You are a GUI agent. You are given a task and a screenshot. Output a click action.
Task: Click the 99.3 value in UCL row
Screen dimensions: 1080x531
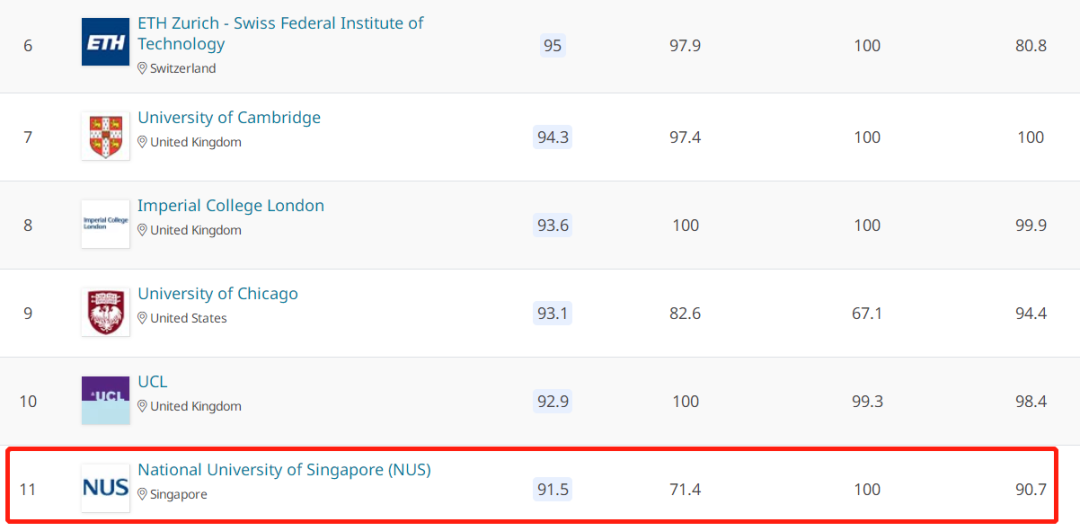pos(867,402)
